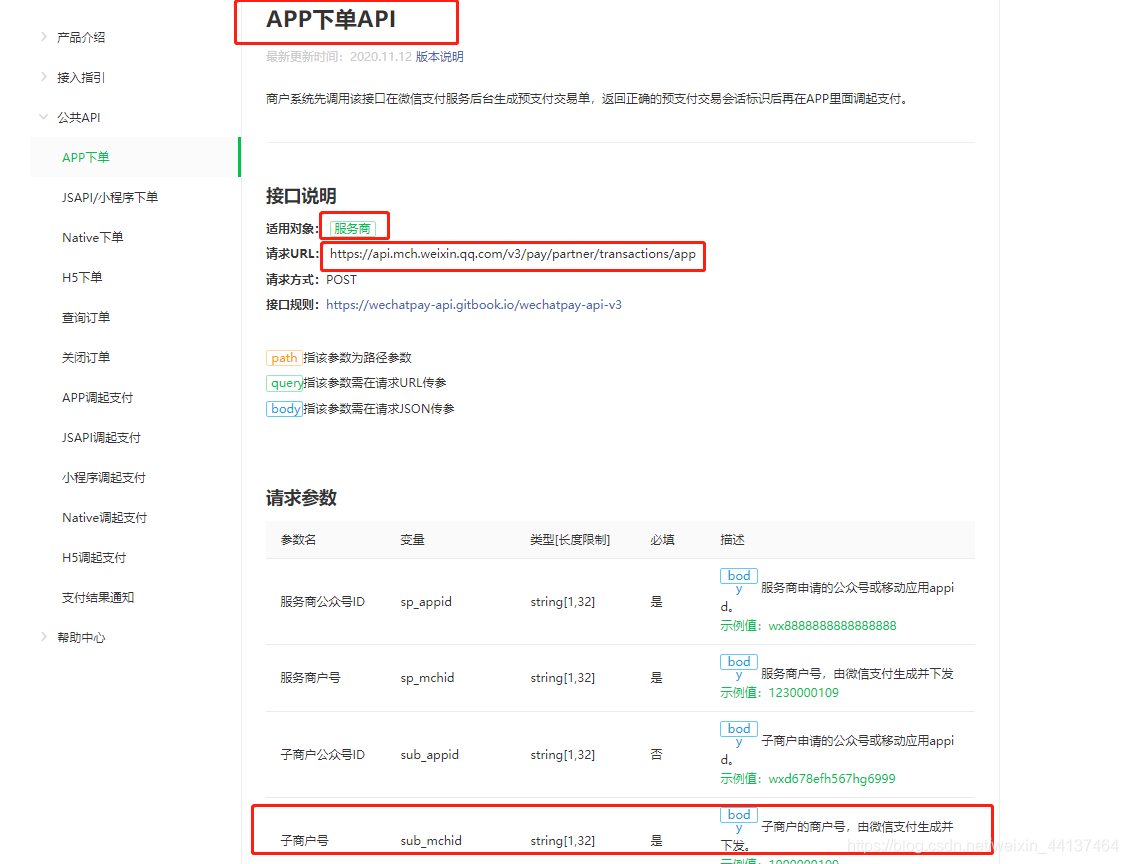Expand the 帮助中心 section chevron

(x=43, y=637)
